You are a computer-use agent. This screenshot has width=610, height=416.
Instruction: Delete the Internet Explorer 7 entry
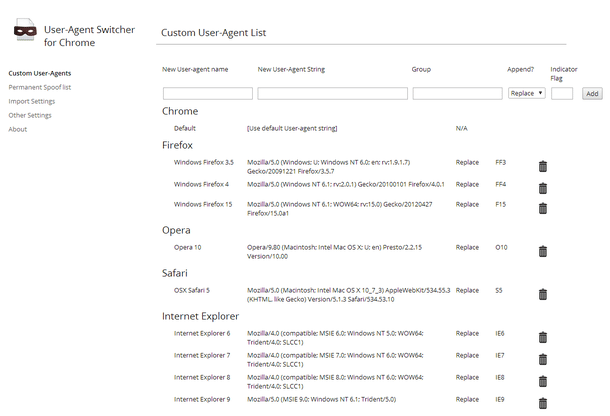pos(543,360)
